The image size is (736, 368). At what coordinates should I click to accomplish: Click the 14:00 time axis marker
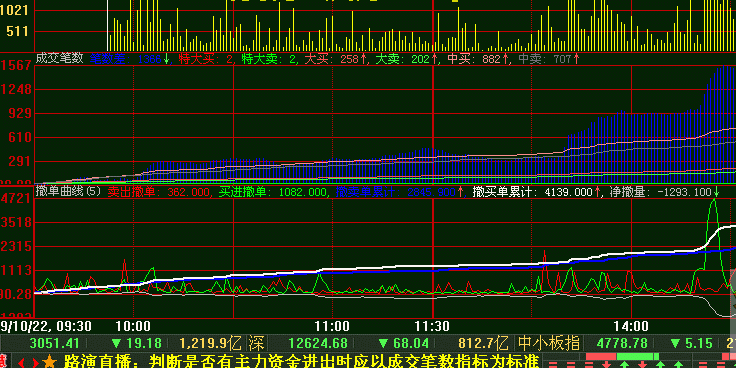pyautogui.click(x=632, y=326)
